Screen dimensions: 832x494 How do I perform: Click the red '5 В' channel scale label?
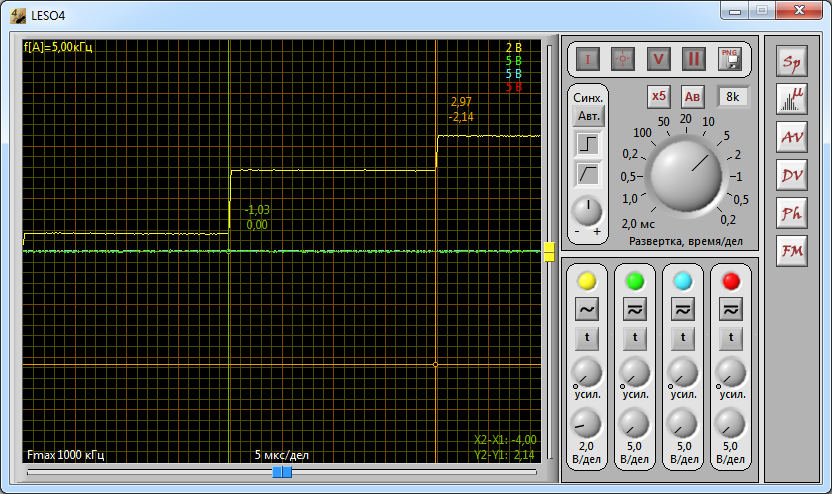point(514,86)
